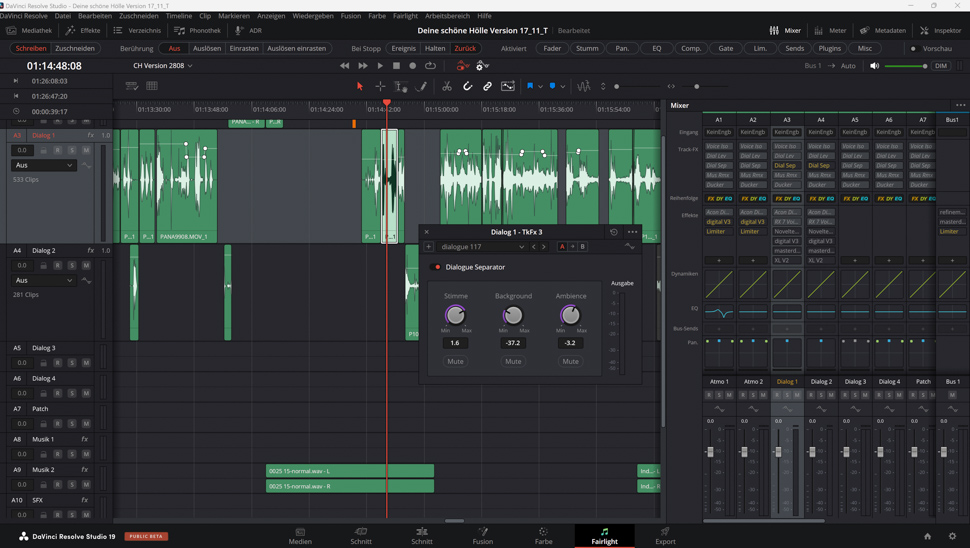Rewind with the double left arrows
This screenshot has width=970, height=548.
pyautogui.click(x=345, y=66)
